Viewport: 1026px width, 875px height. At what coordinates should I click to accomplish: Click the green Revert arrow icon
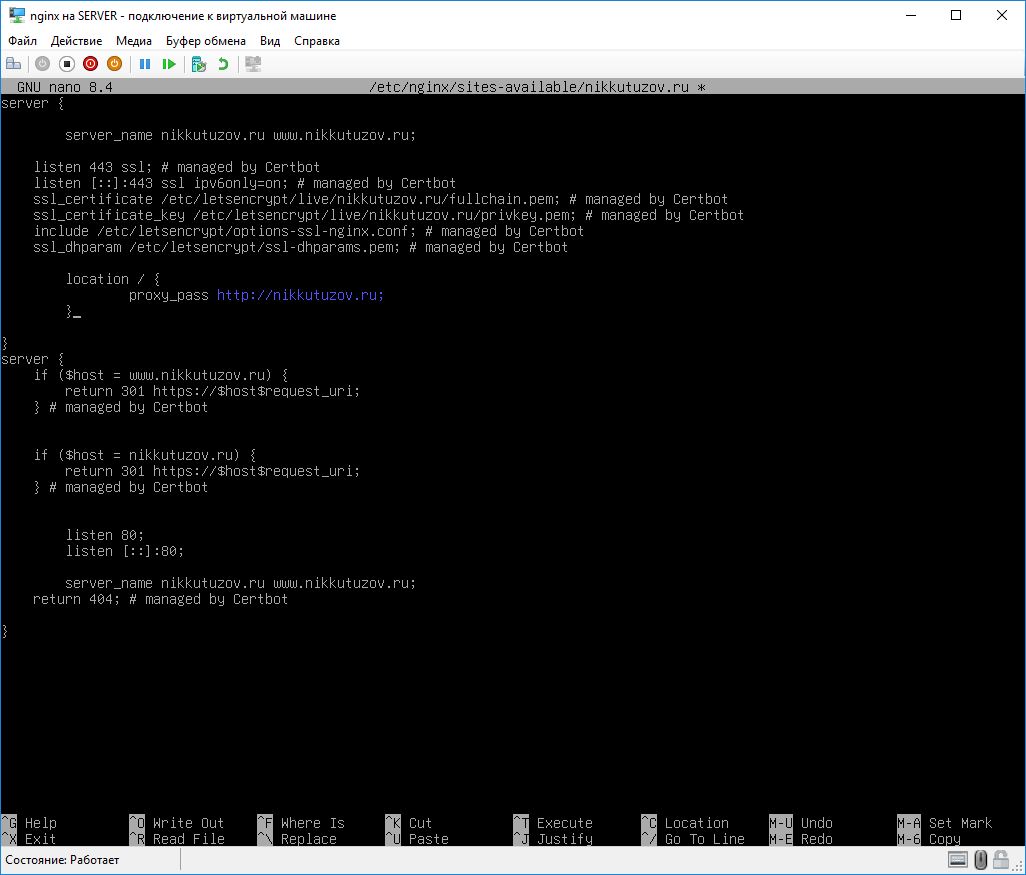[223, 64]
